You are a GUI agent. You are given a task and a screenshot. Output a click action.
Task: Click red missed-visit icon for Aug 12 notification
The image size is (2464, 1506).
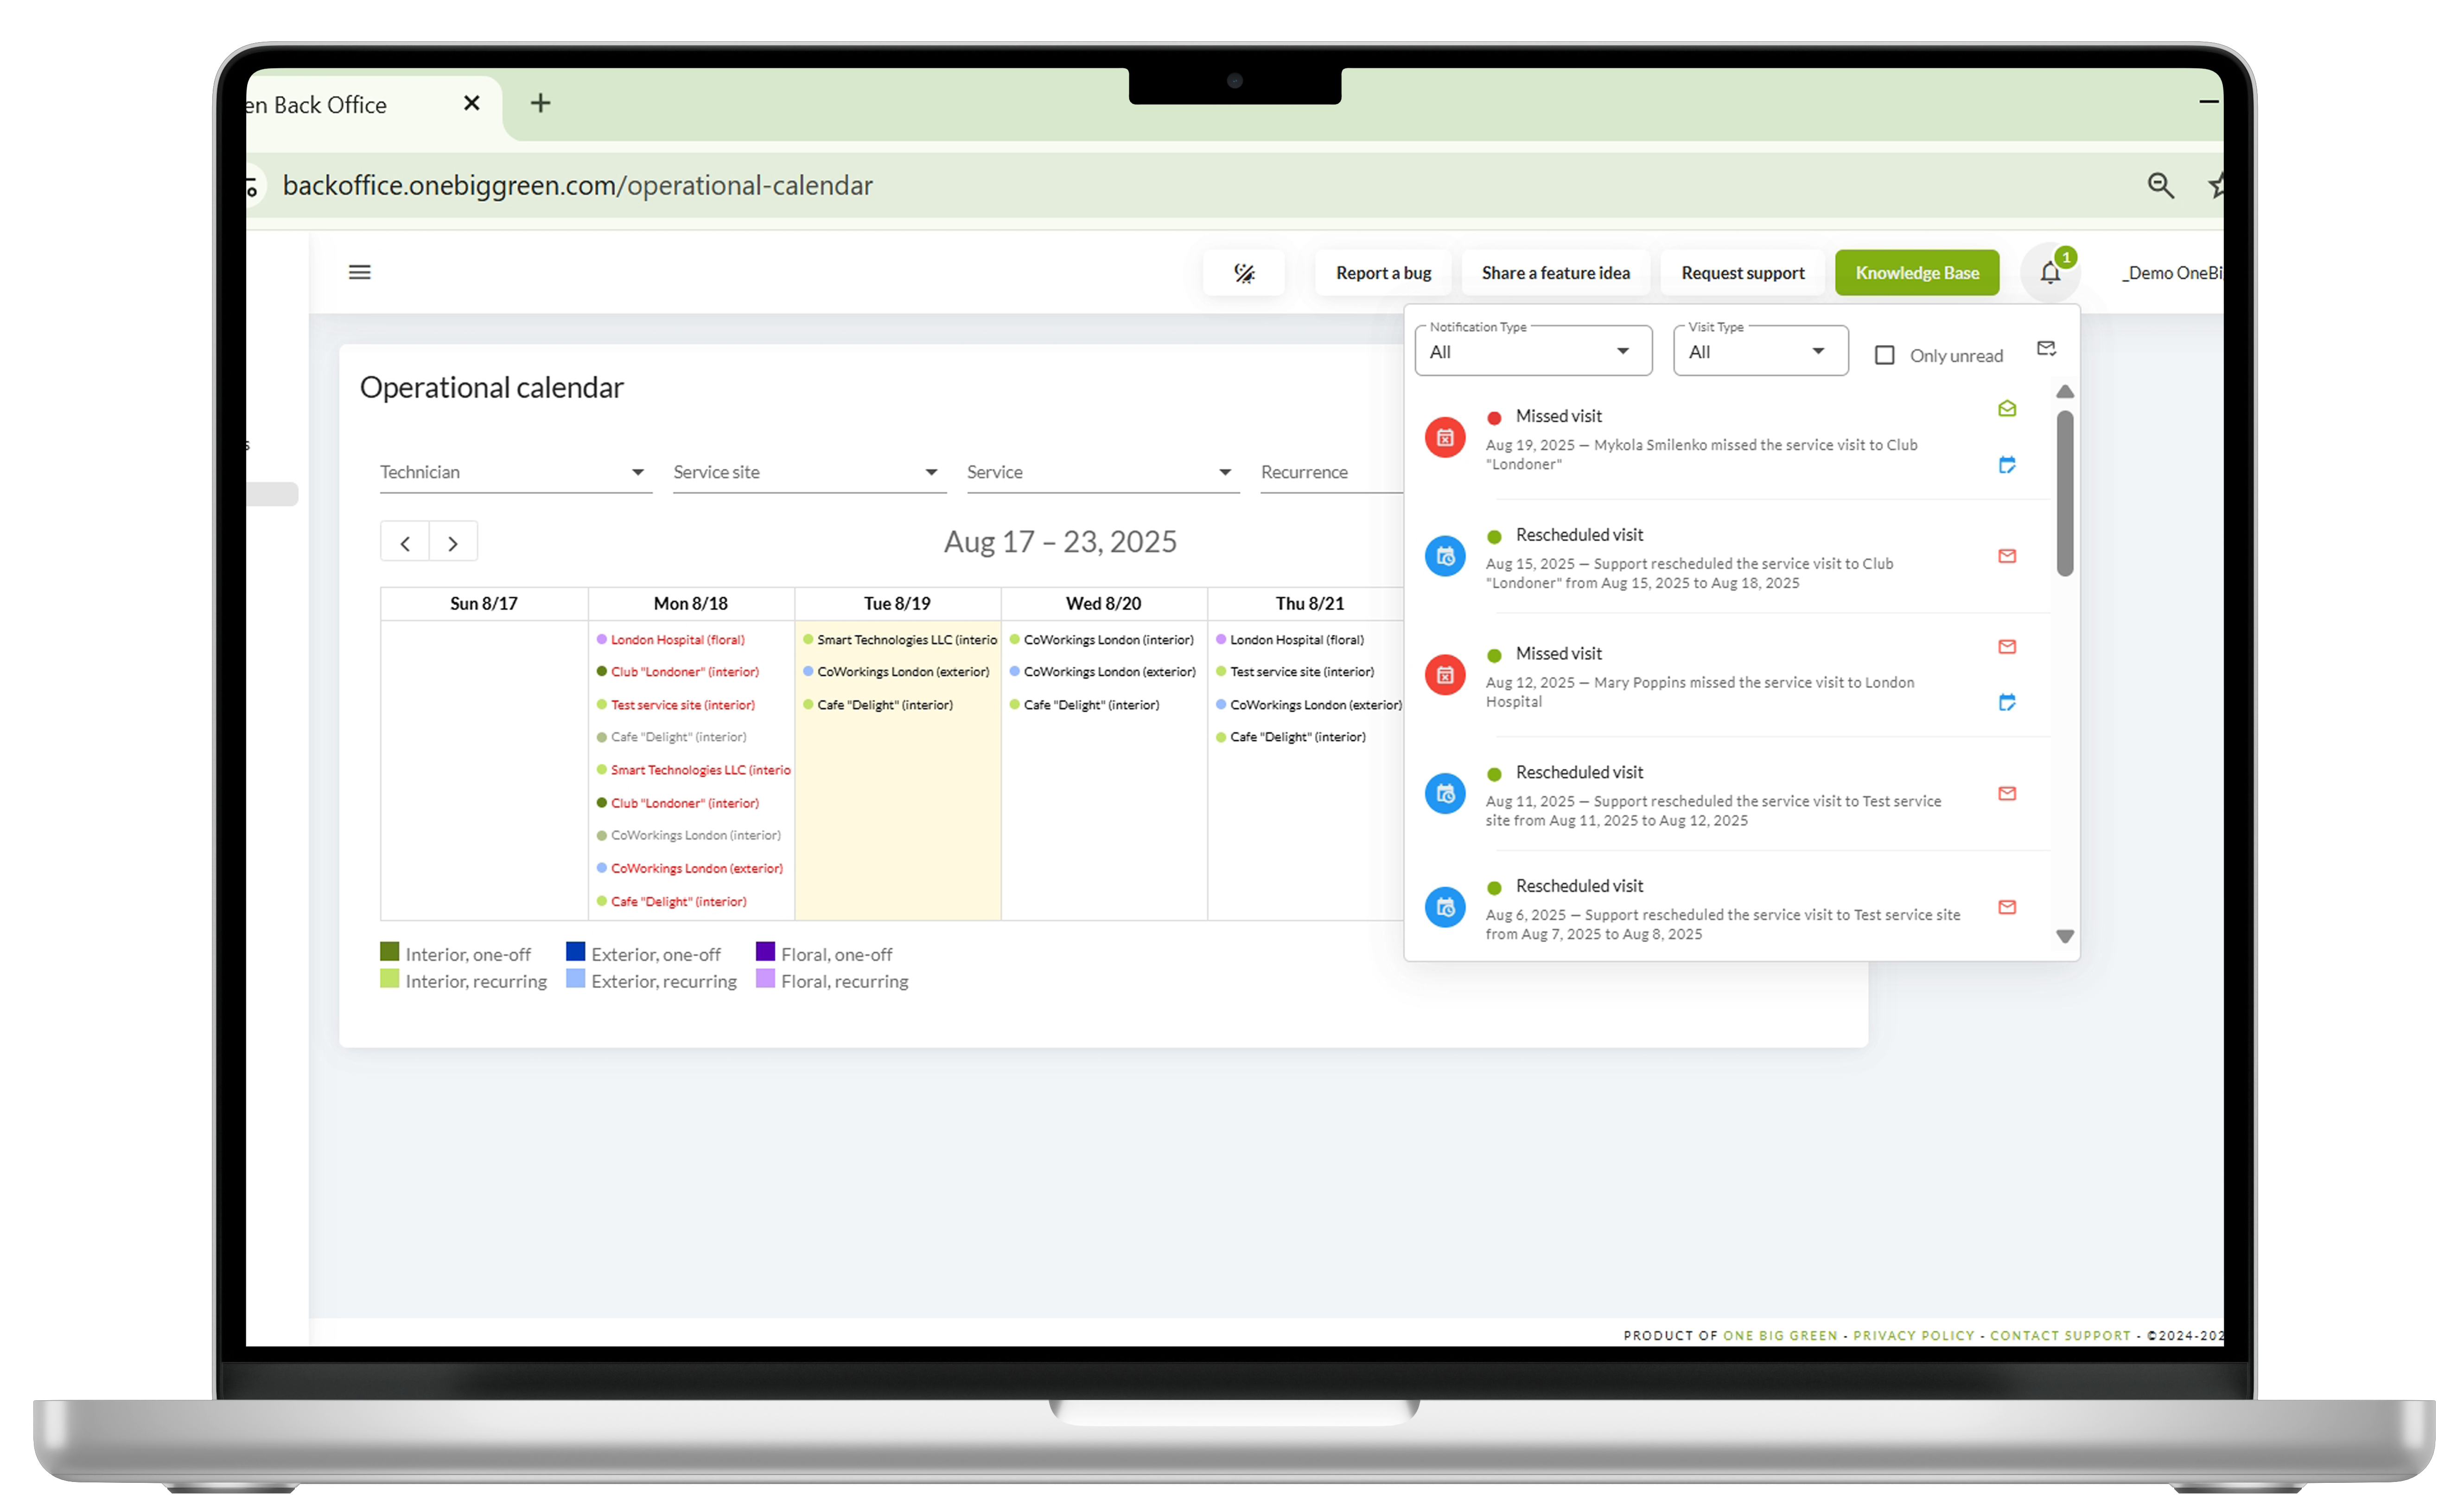coord(1444,675)
